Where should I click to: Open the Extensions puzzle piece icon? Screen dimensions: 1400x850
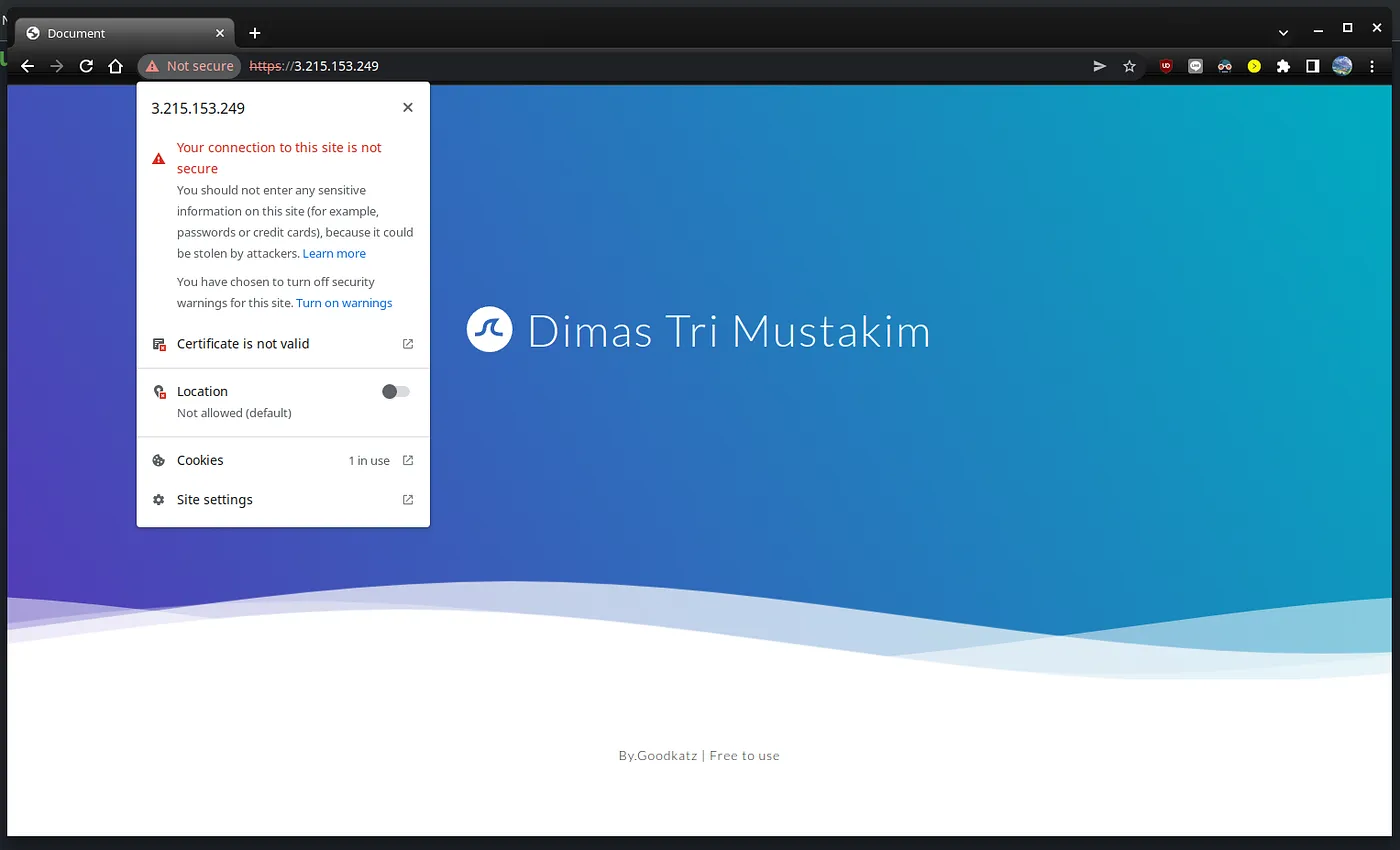point(1283,66)
